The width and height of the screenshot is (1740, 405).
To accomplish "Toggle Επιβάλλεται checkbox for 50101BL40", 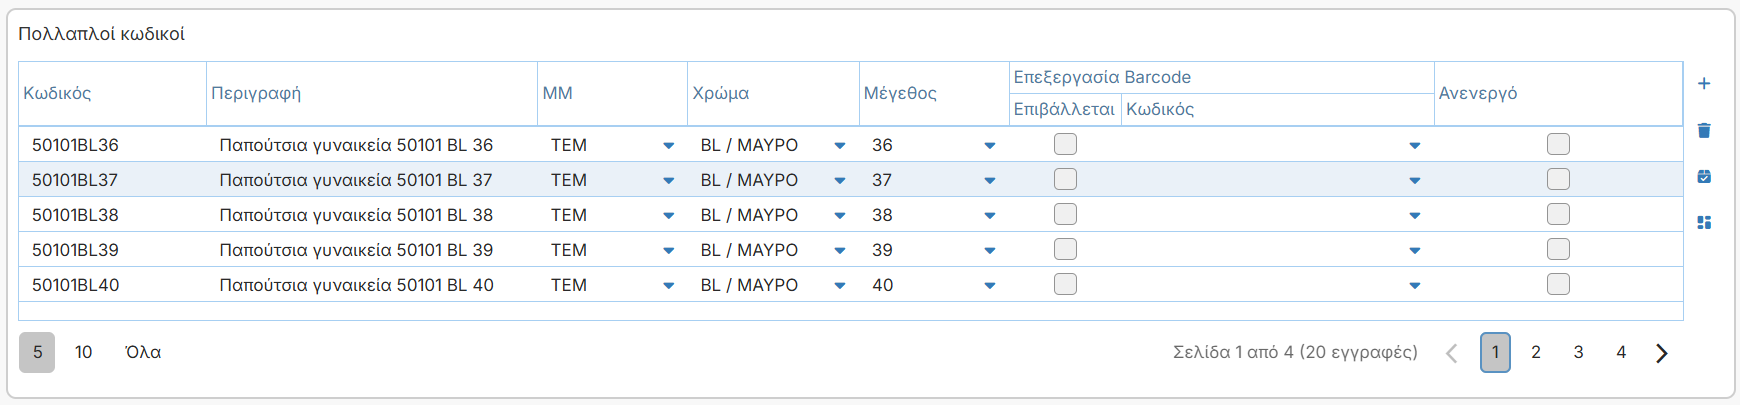I will (x=1066, y=284).
